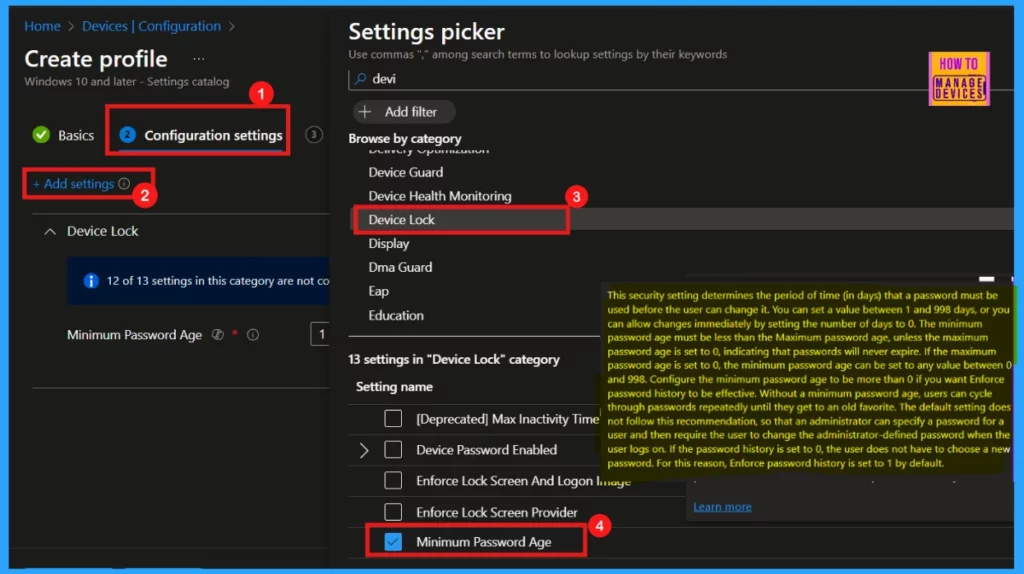This screenshot has width=1024, height=574.
Task: Select Display category
Action: coord(389,244)
